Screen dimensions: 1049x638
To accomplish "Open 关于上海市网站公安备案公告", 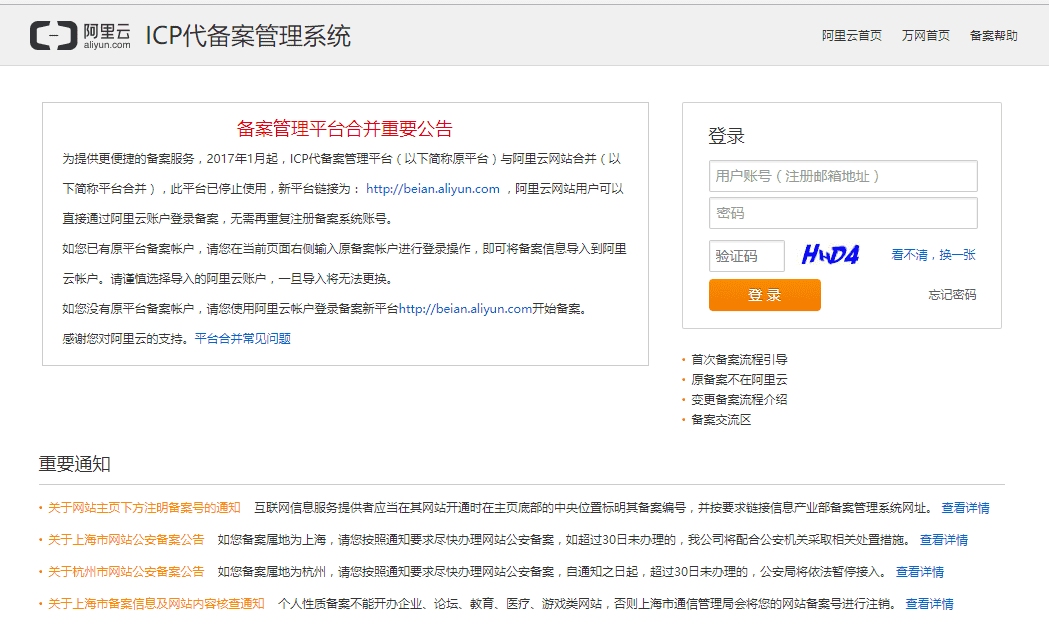I will click(x=126, y=540).
